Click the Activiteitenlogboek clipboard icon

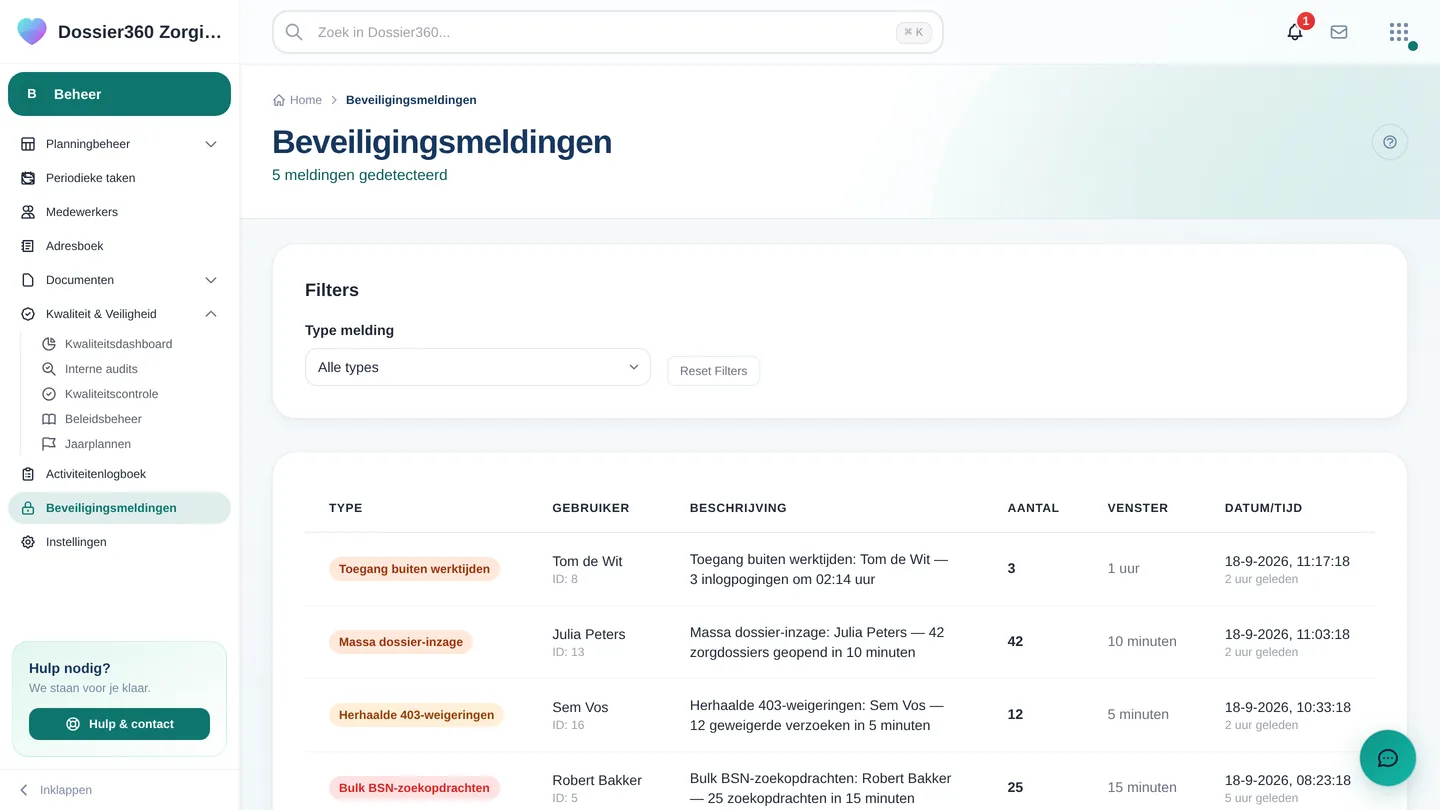point(28,474)
